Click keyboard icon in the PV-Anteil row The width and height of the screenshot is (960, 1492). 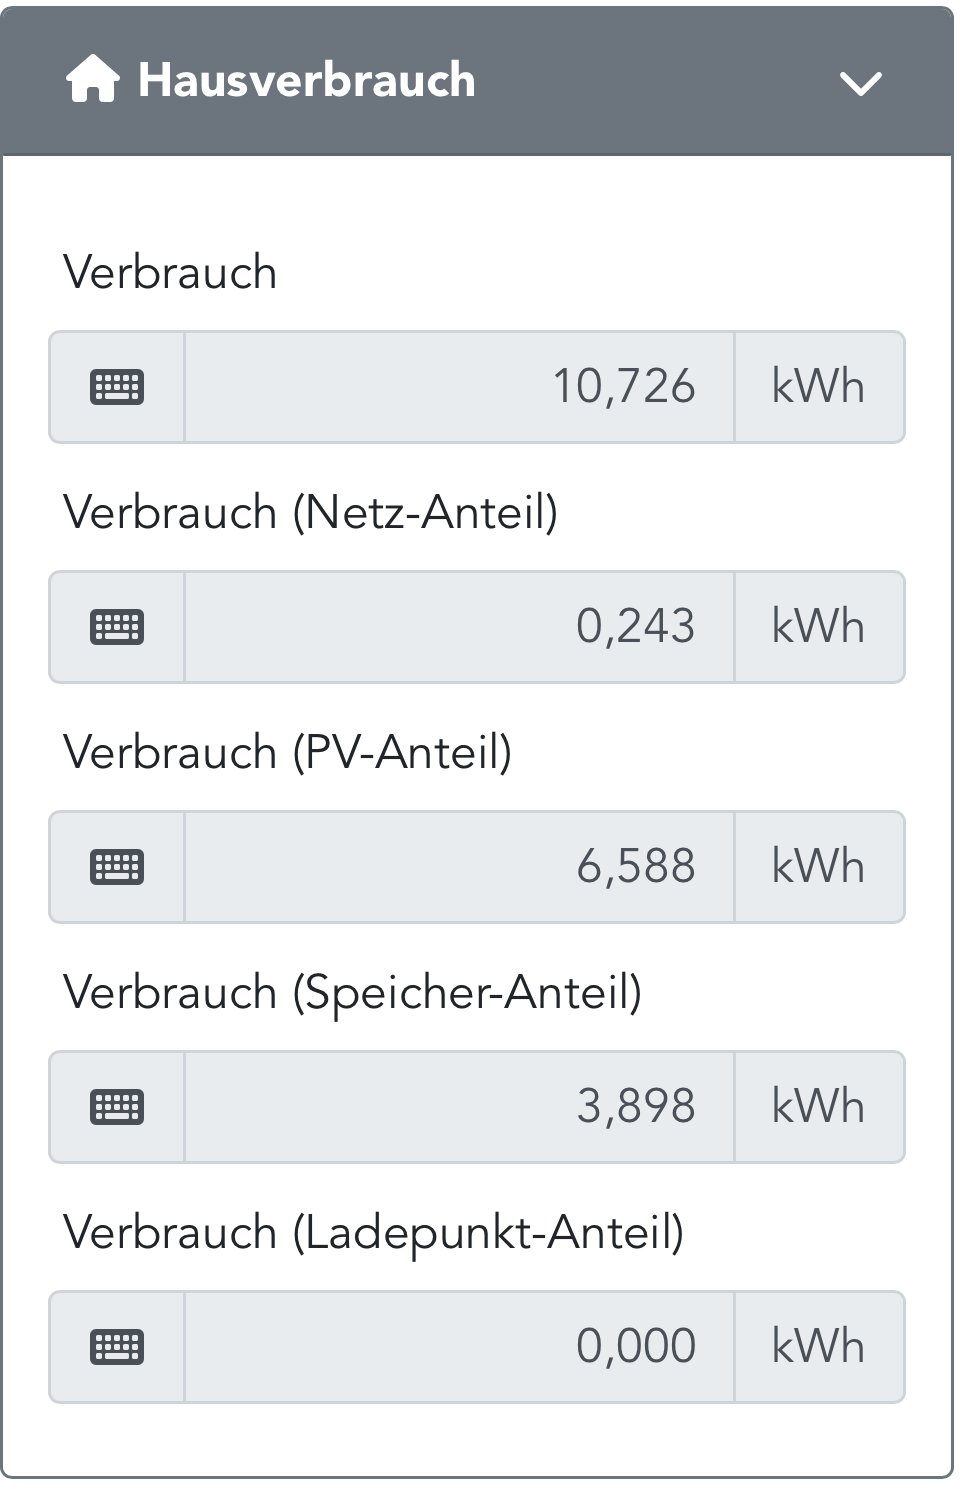point(117,867)
